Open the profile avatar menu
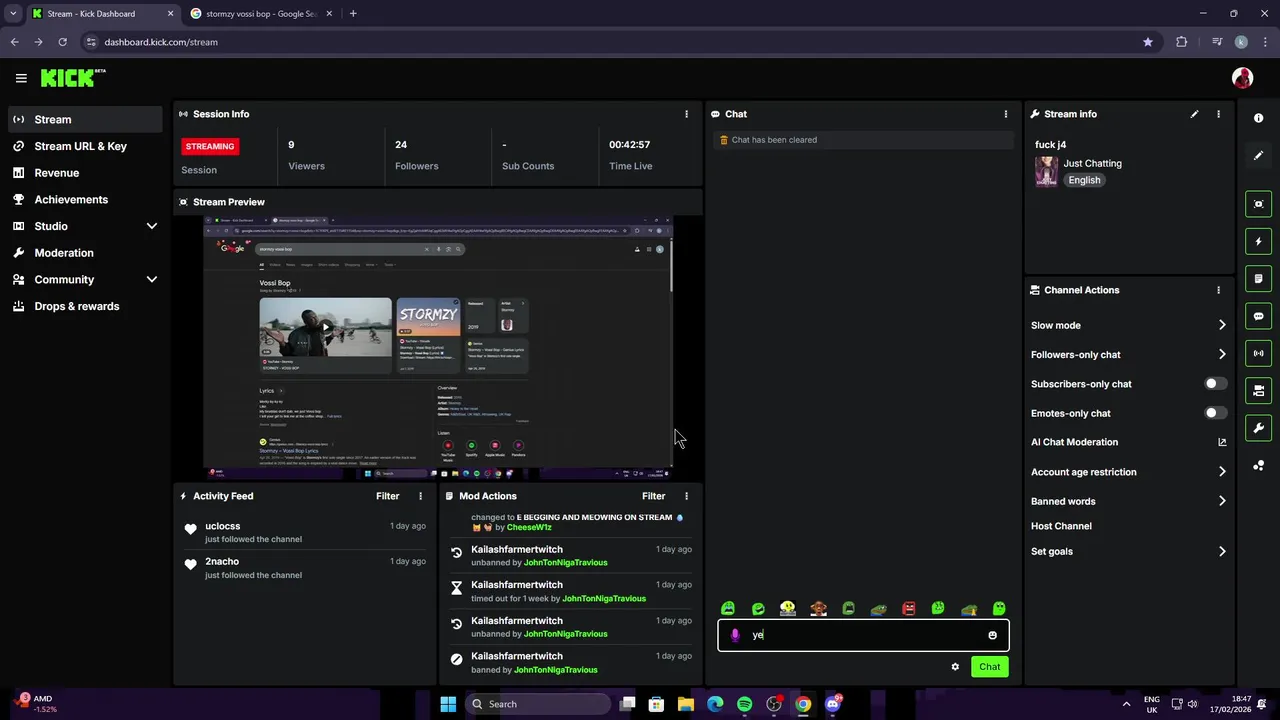1280x720 pixels. tap(1242, 78)
